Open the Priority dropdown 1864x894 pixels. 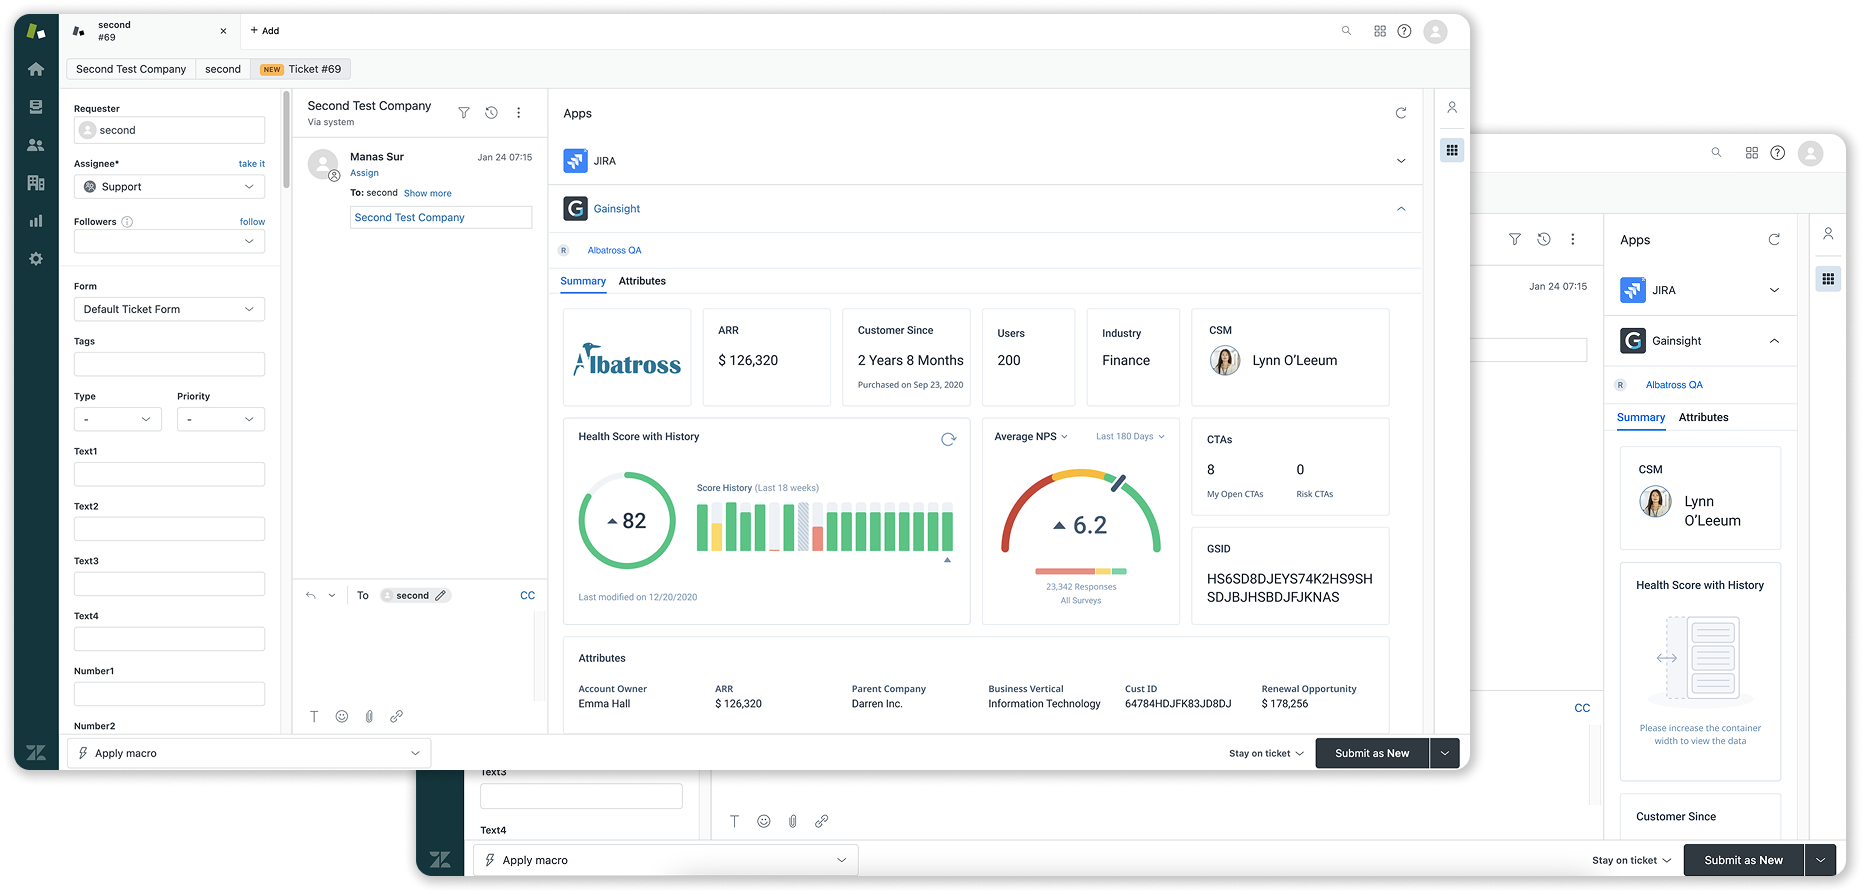coord(221,419)
